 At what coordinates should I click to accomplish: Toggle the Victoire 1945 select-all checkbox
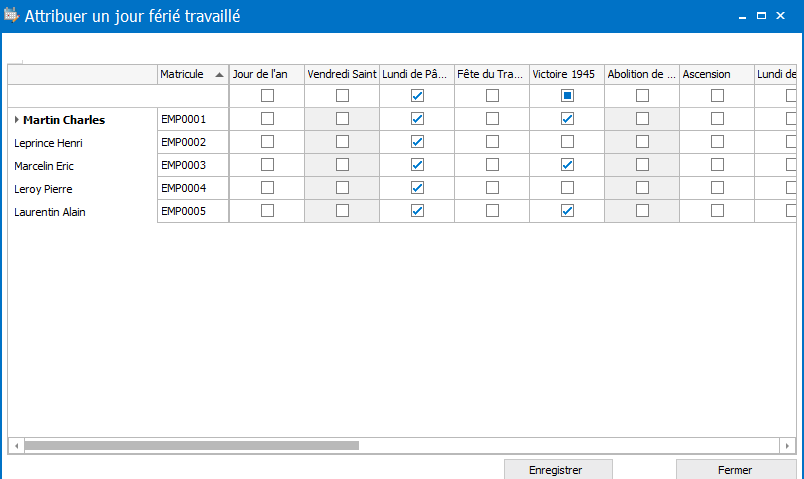point(567,95)
